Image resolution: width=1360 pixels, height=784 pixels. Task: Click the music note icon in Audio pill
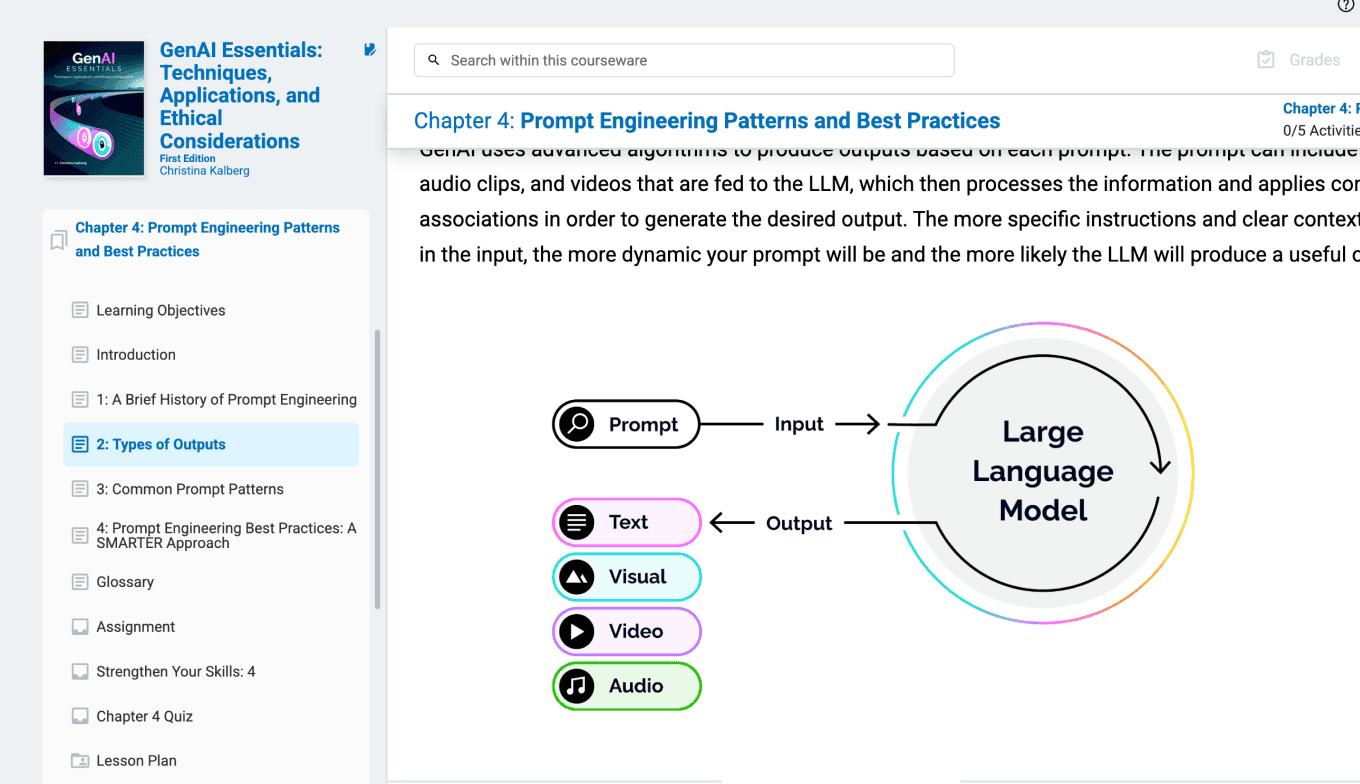(x=577, y=686)
